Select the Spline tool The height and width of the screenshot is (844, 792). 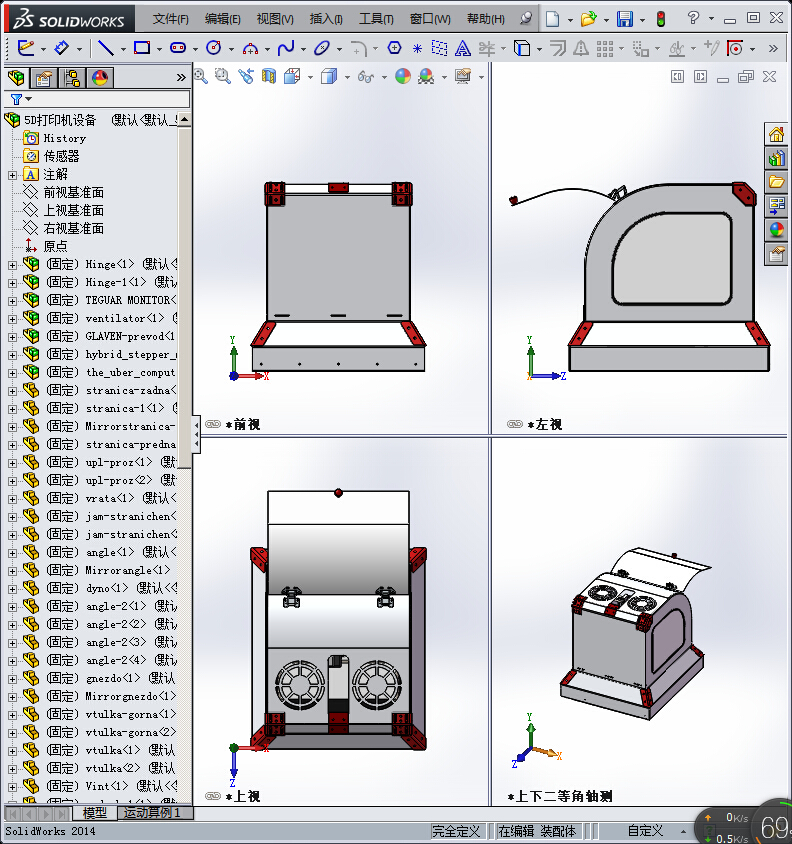tap(286, 48)
